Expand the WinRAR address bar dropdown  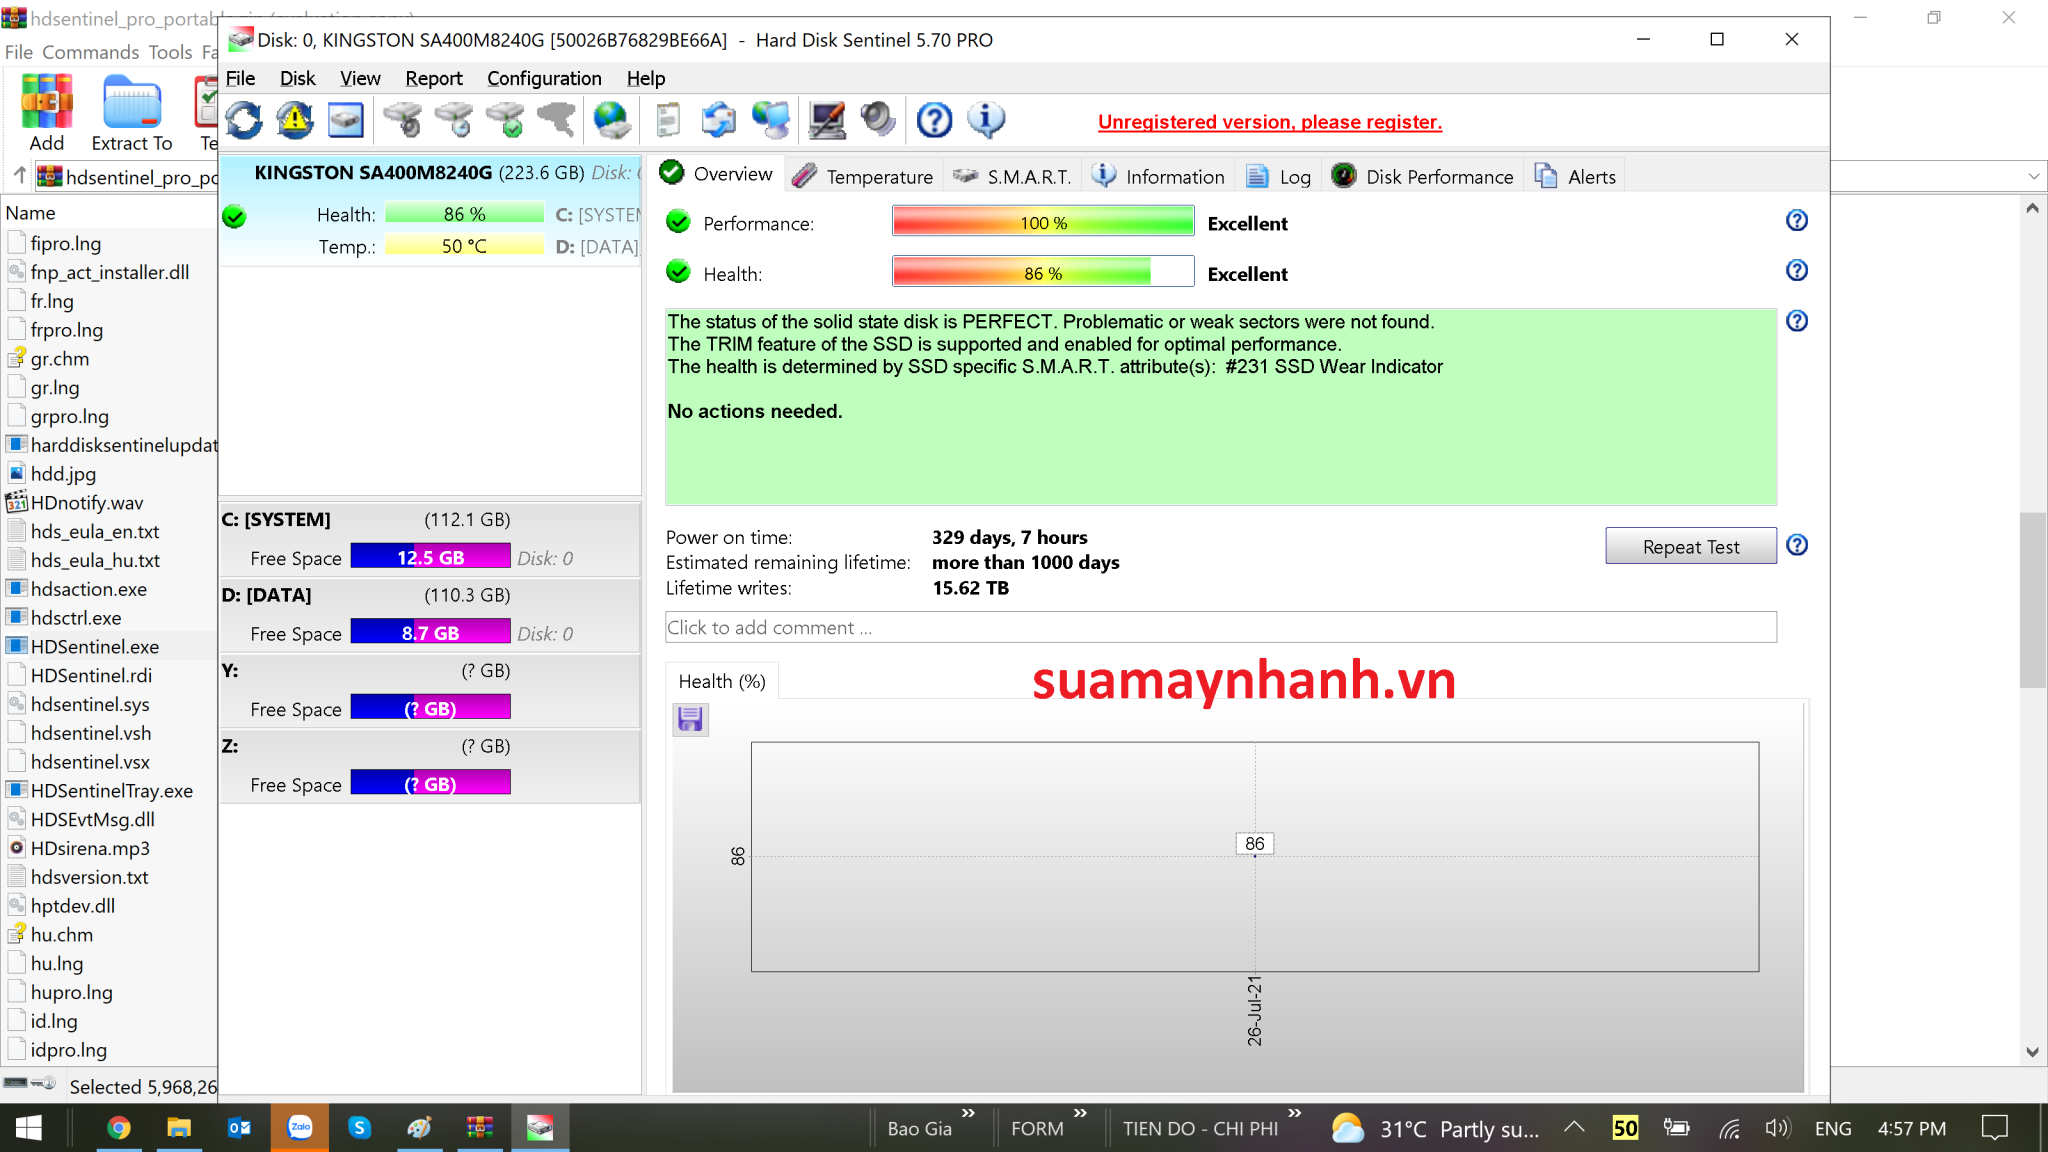pyautogui.click(x=2033, y=177)
